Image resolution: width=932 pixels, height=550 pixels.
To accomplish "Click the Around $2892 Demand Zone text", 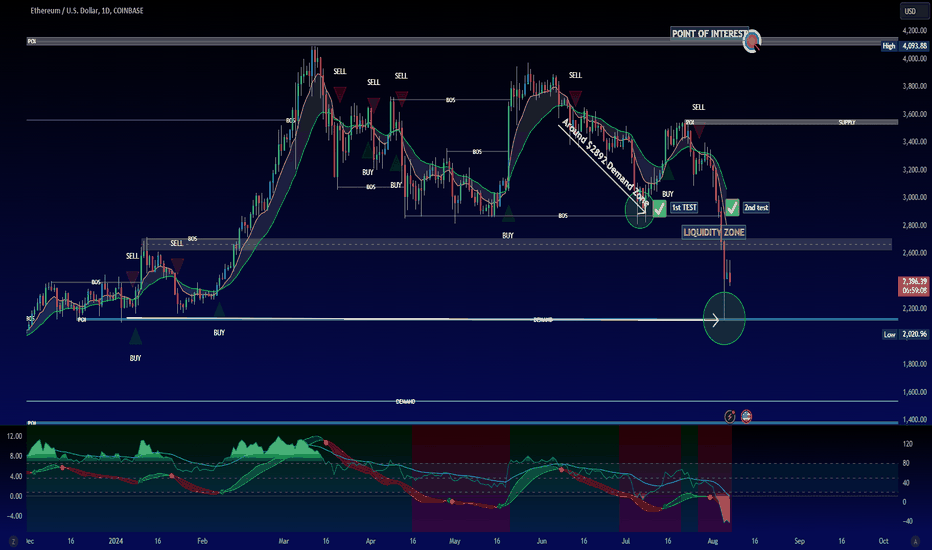I will [x=605, y=161].
